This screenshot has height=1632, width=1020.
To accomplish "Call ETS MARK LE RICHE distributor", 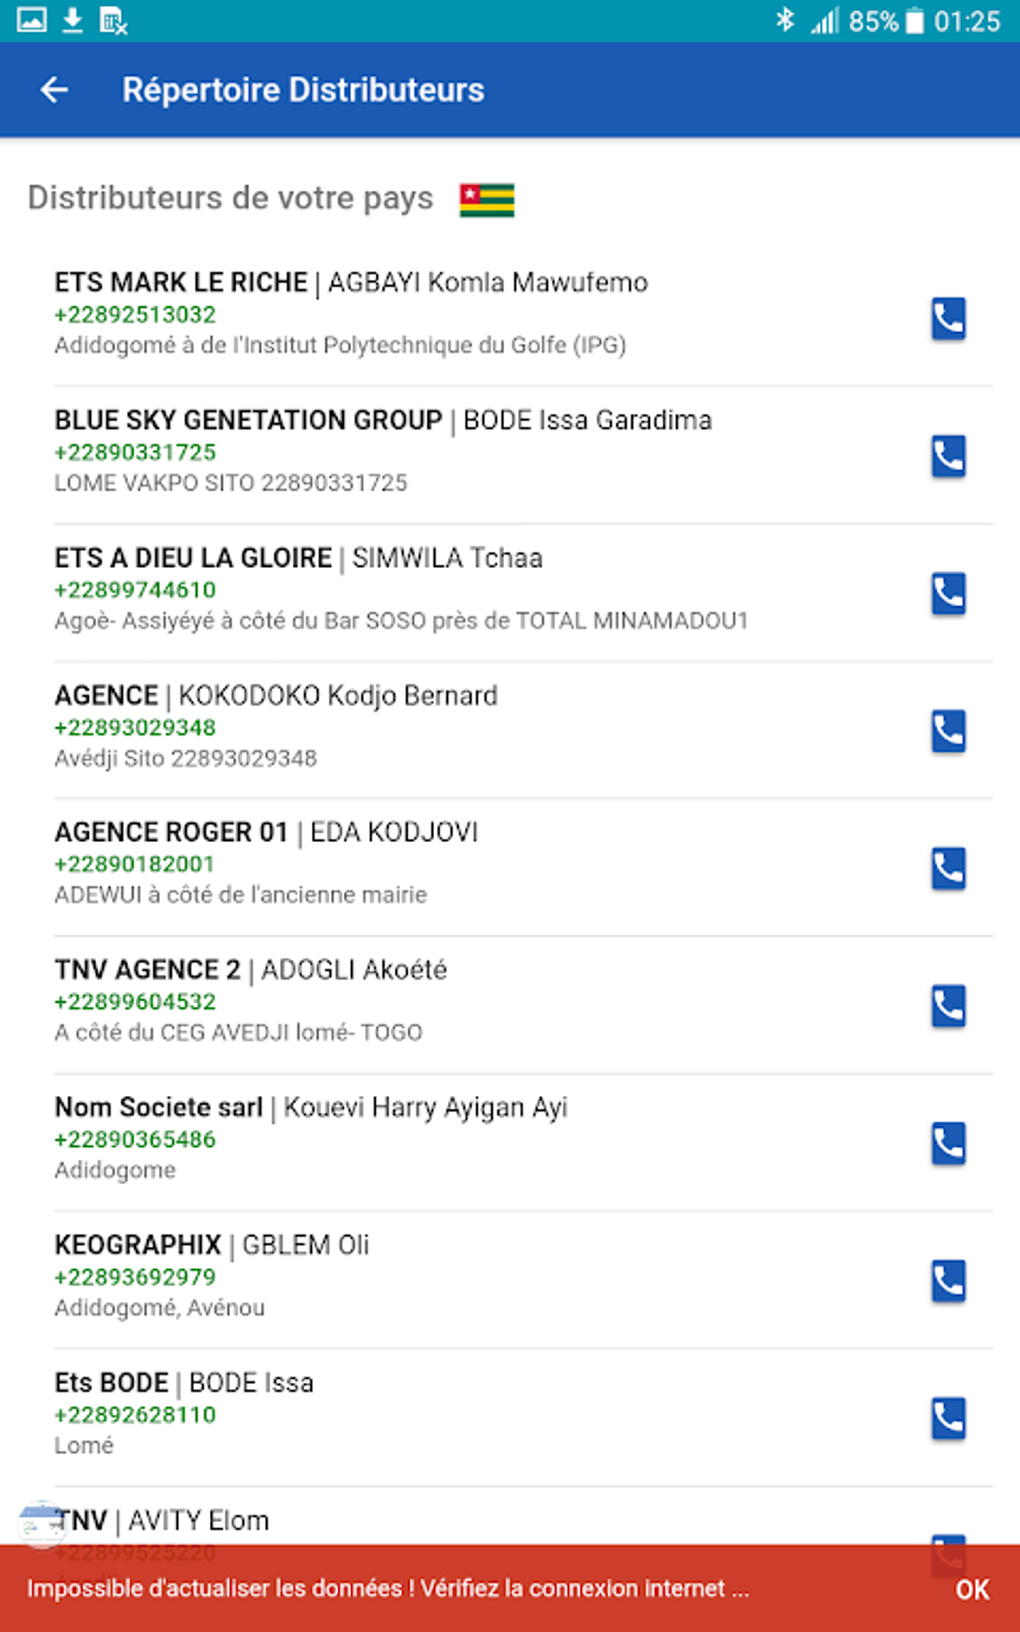I will (x=948, y=319).
